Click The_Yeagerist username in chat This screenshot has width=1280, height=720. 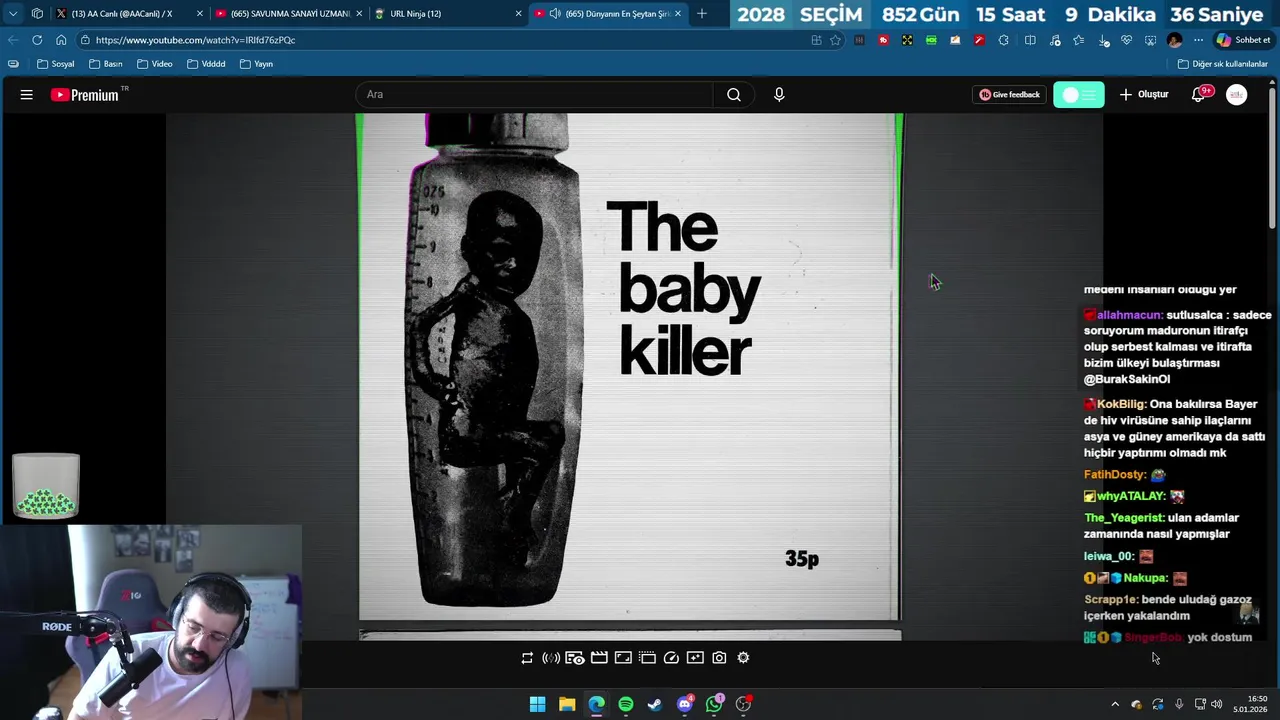tap(1125, 518)
